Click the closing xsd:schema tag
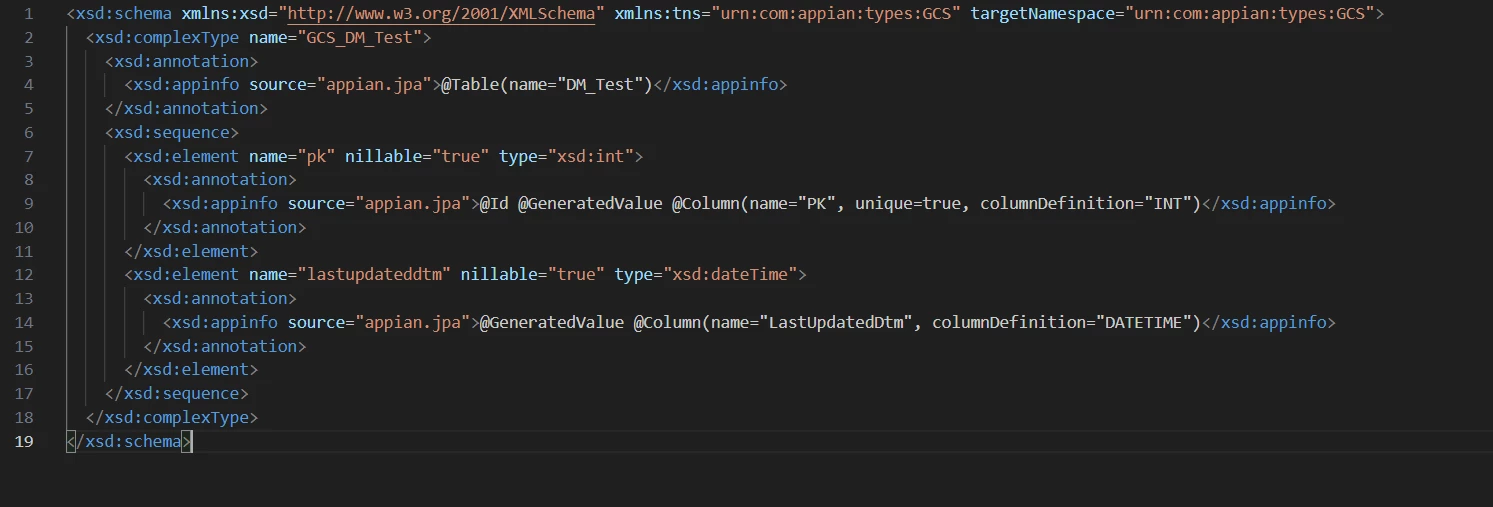The image size is (1493, 507). pyautogui.click(x=129, y=441)
